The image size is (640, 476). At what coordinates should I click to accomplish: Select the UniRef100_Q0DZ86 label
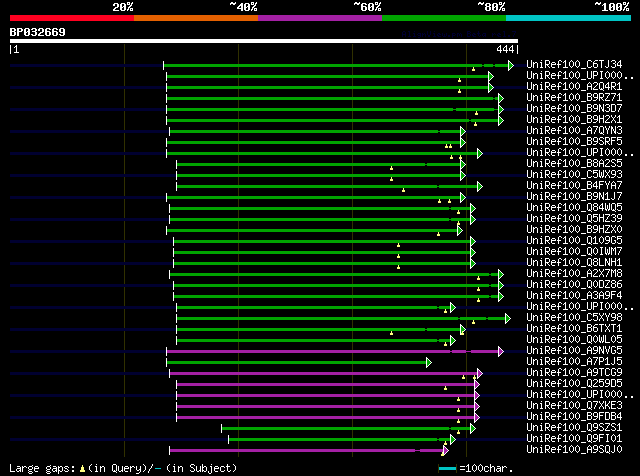[574, 284]
